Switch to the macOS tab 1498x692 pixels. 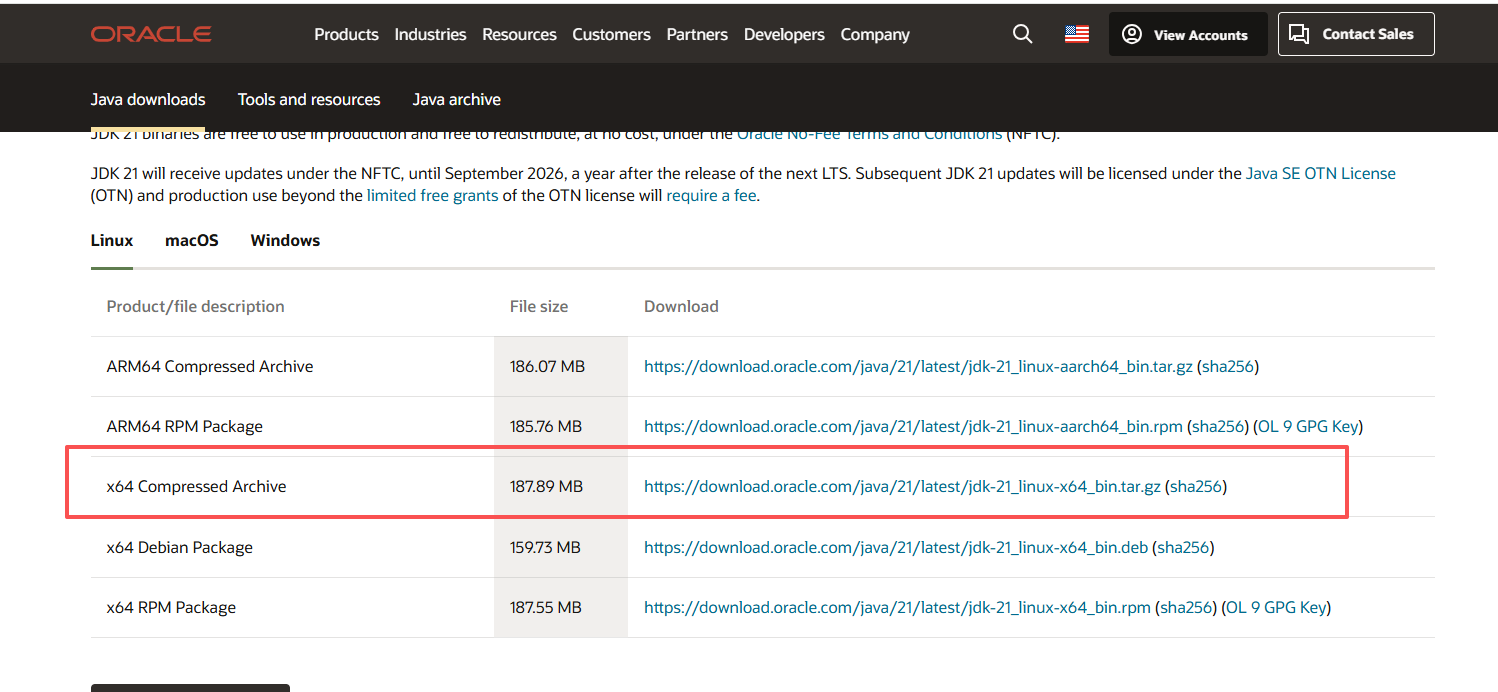coord(192,241)
